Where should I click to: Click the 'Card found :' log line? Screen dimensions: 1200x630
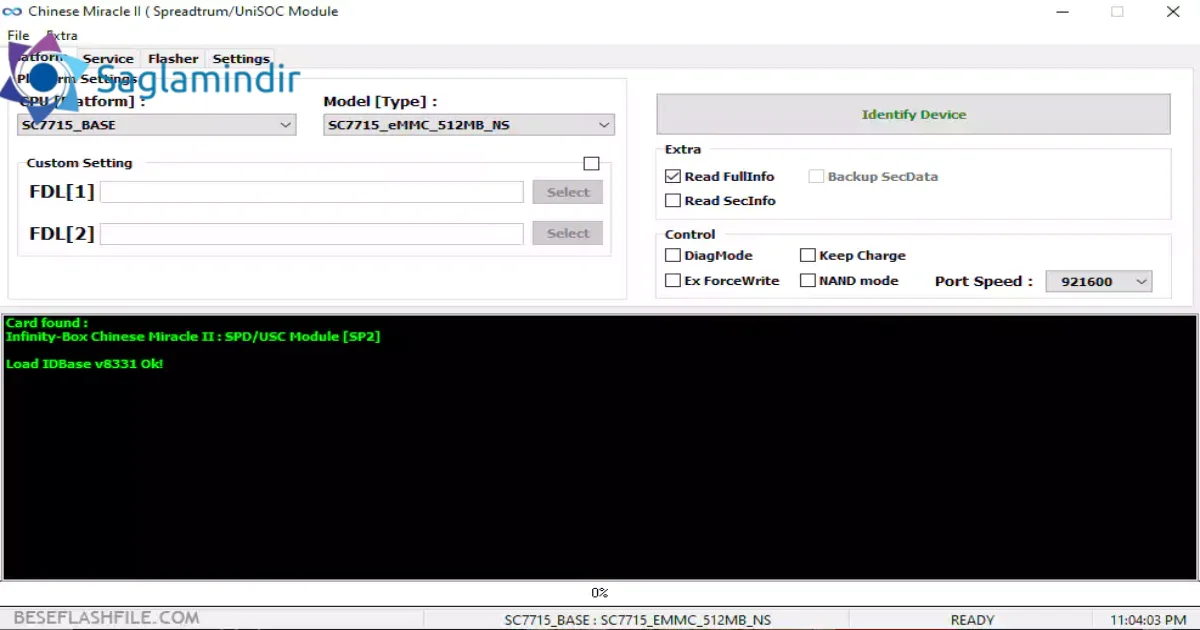[x=47, y=323]
